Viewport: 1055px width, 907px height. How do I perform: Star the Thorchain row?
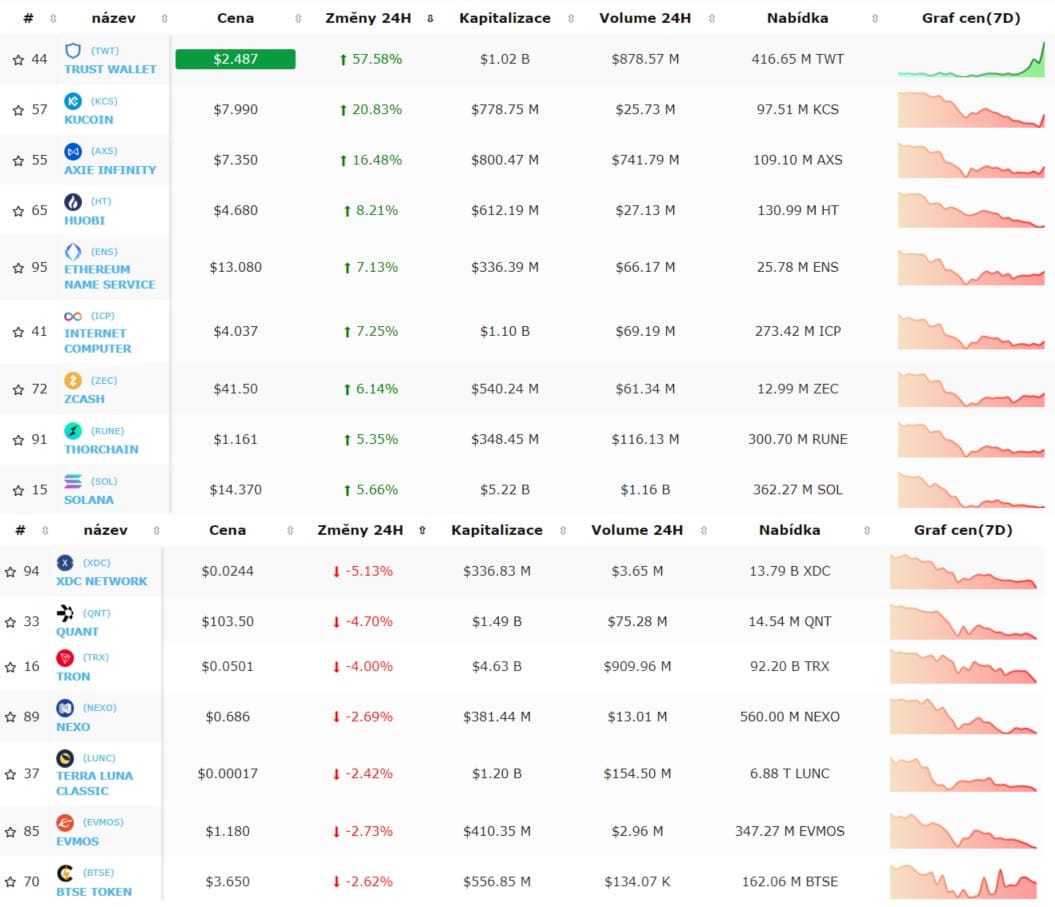pos(18,440)
